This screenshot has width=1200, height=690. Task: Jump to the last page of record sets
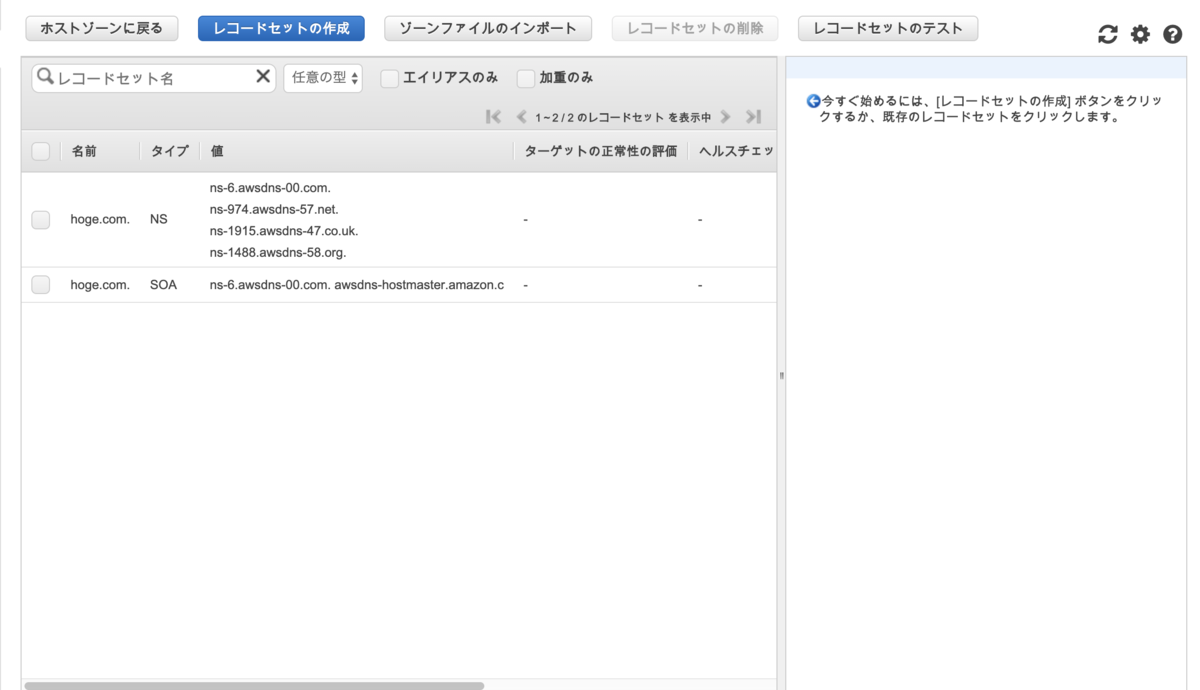[x=753, y=117]
